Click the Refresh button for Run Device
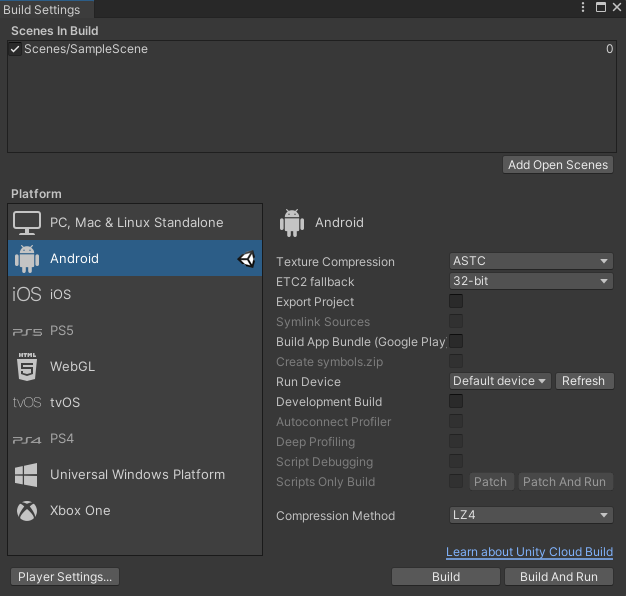Image resolution: width=626 pixels, height=596 pixels. pos(584,381)
